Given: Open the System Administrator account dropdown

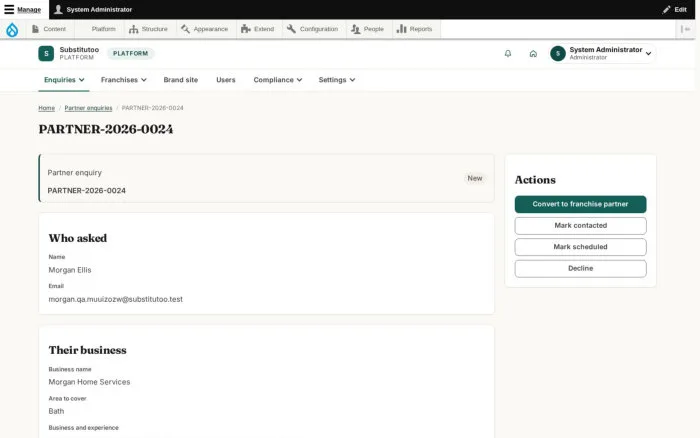Looking at the screenshot, I should [x=603, y=54].
